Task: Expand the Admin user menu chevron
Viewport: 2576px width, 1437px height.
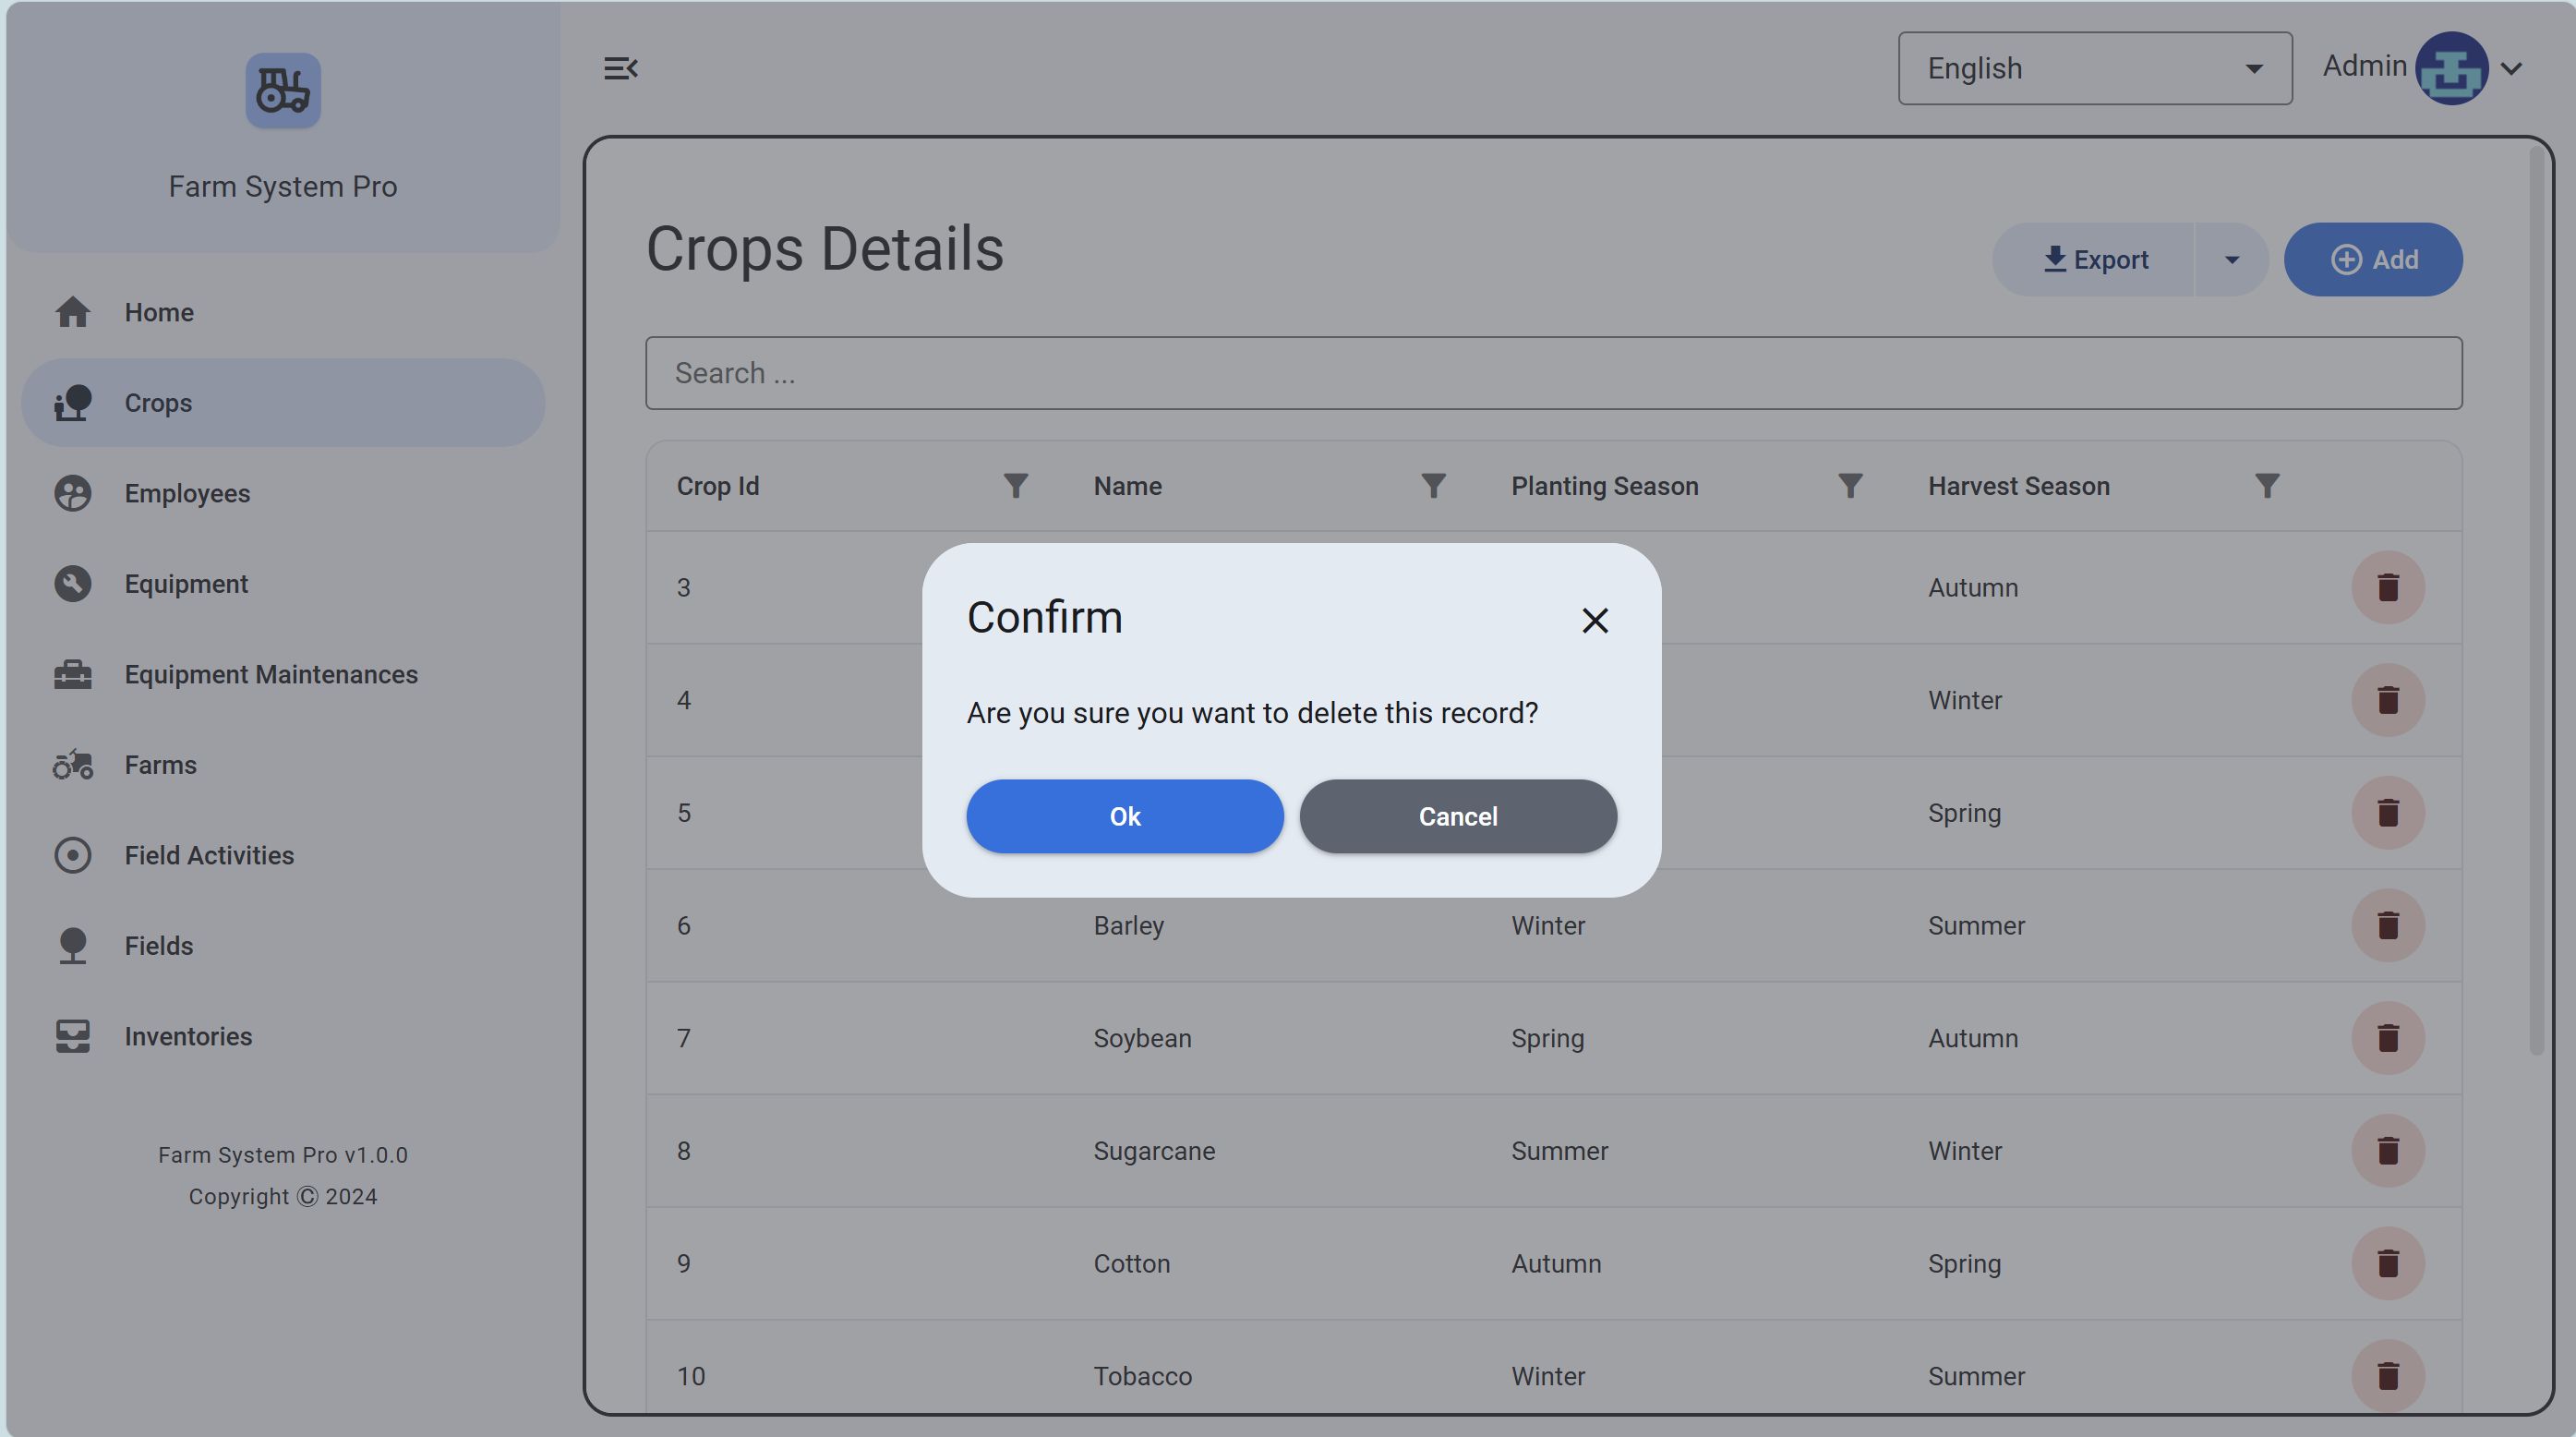Action: pos(2511,68)
